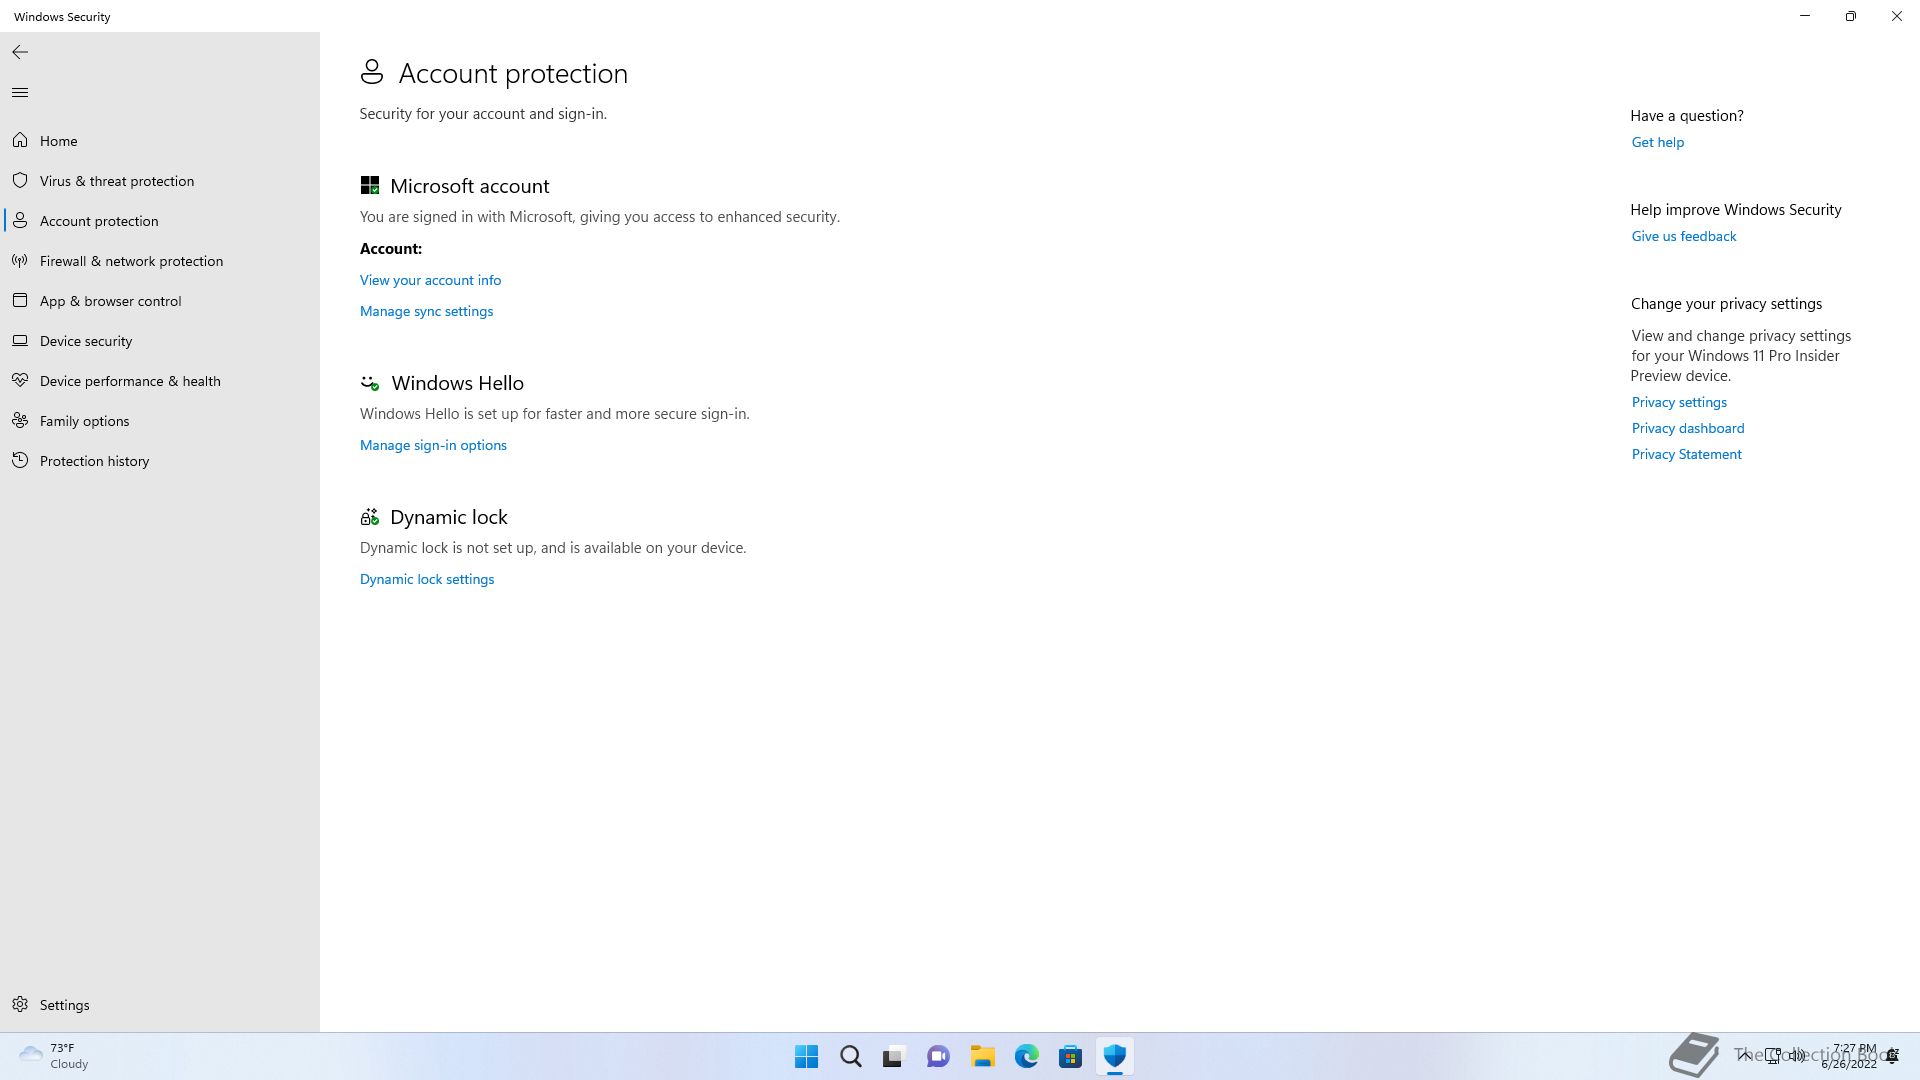Click 'Change your privacy settings' heading

pos(1726,304)
